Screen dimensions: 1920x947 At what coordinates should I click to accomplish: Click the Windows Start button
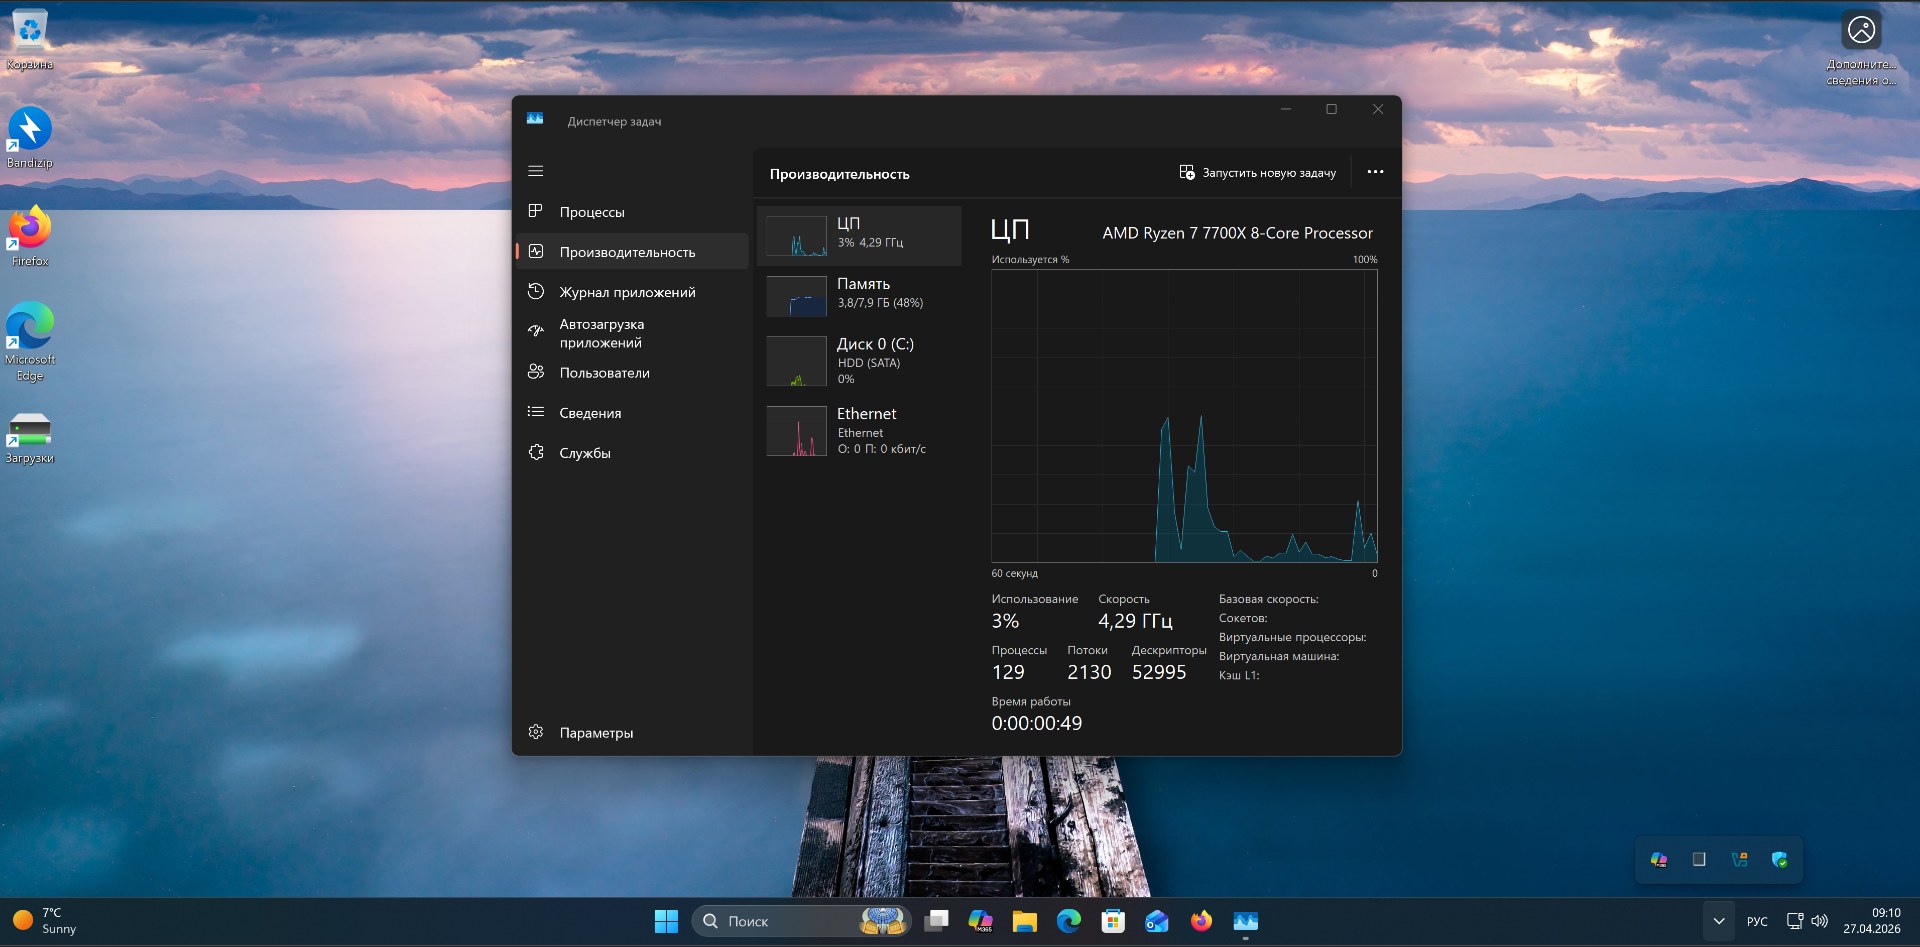pyautogui.click(x=666, y=921)
